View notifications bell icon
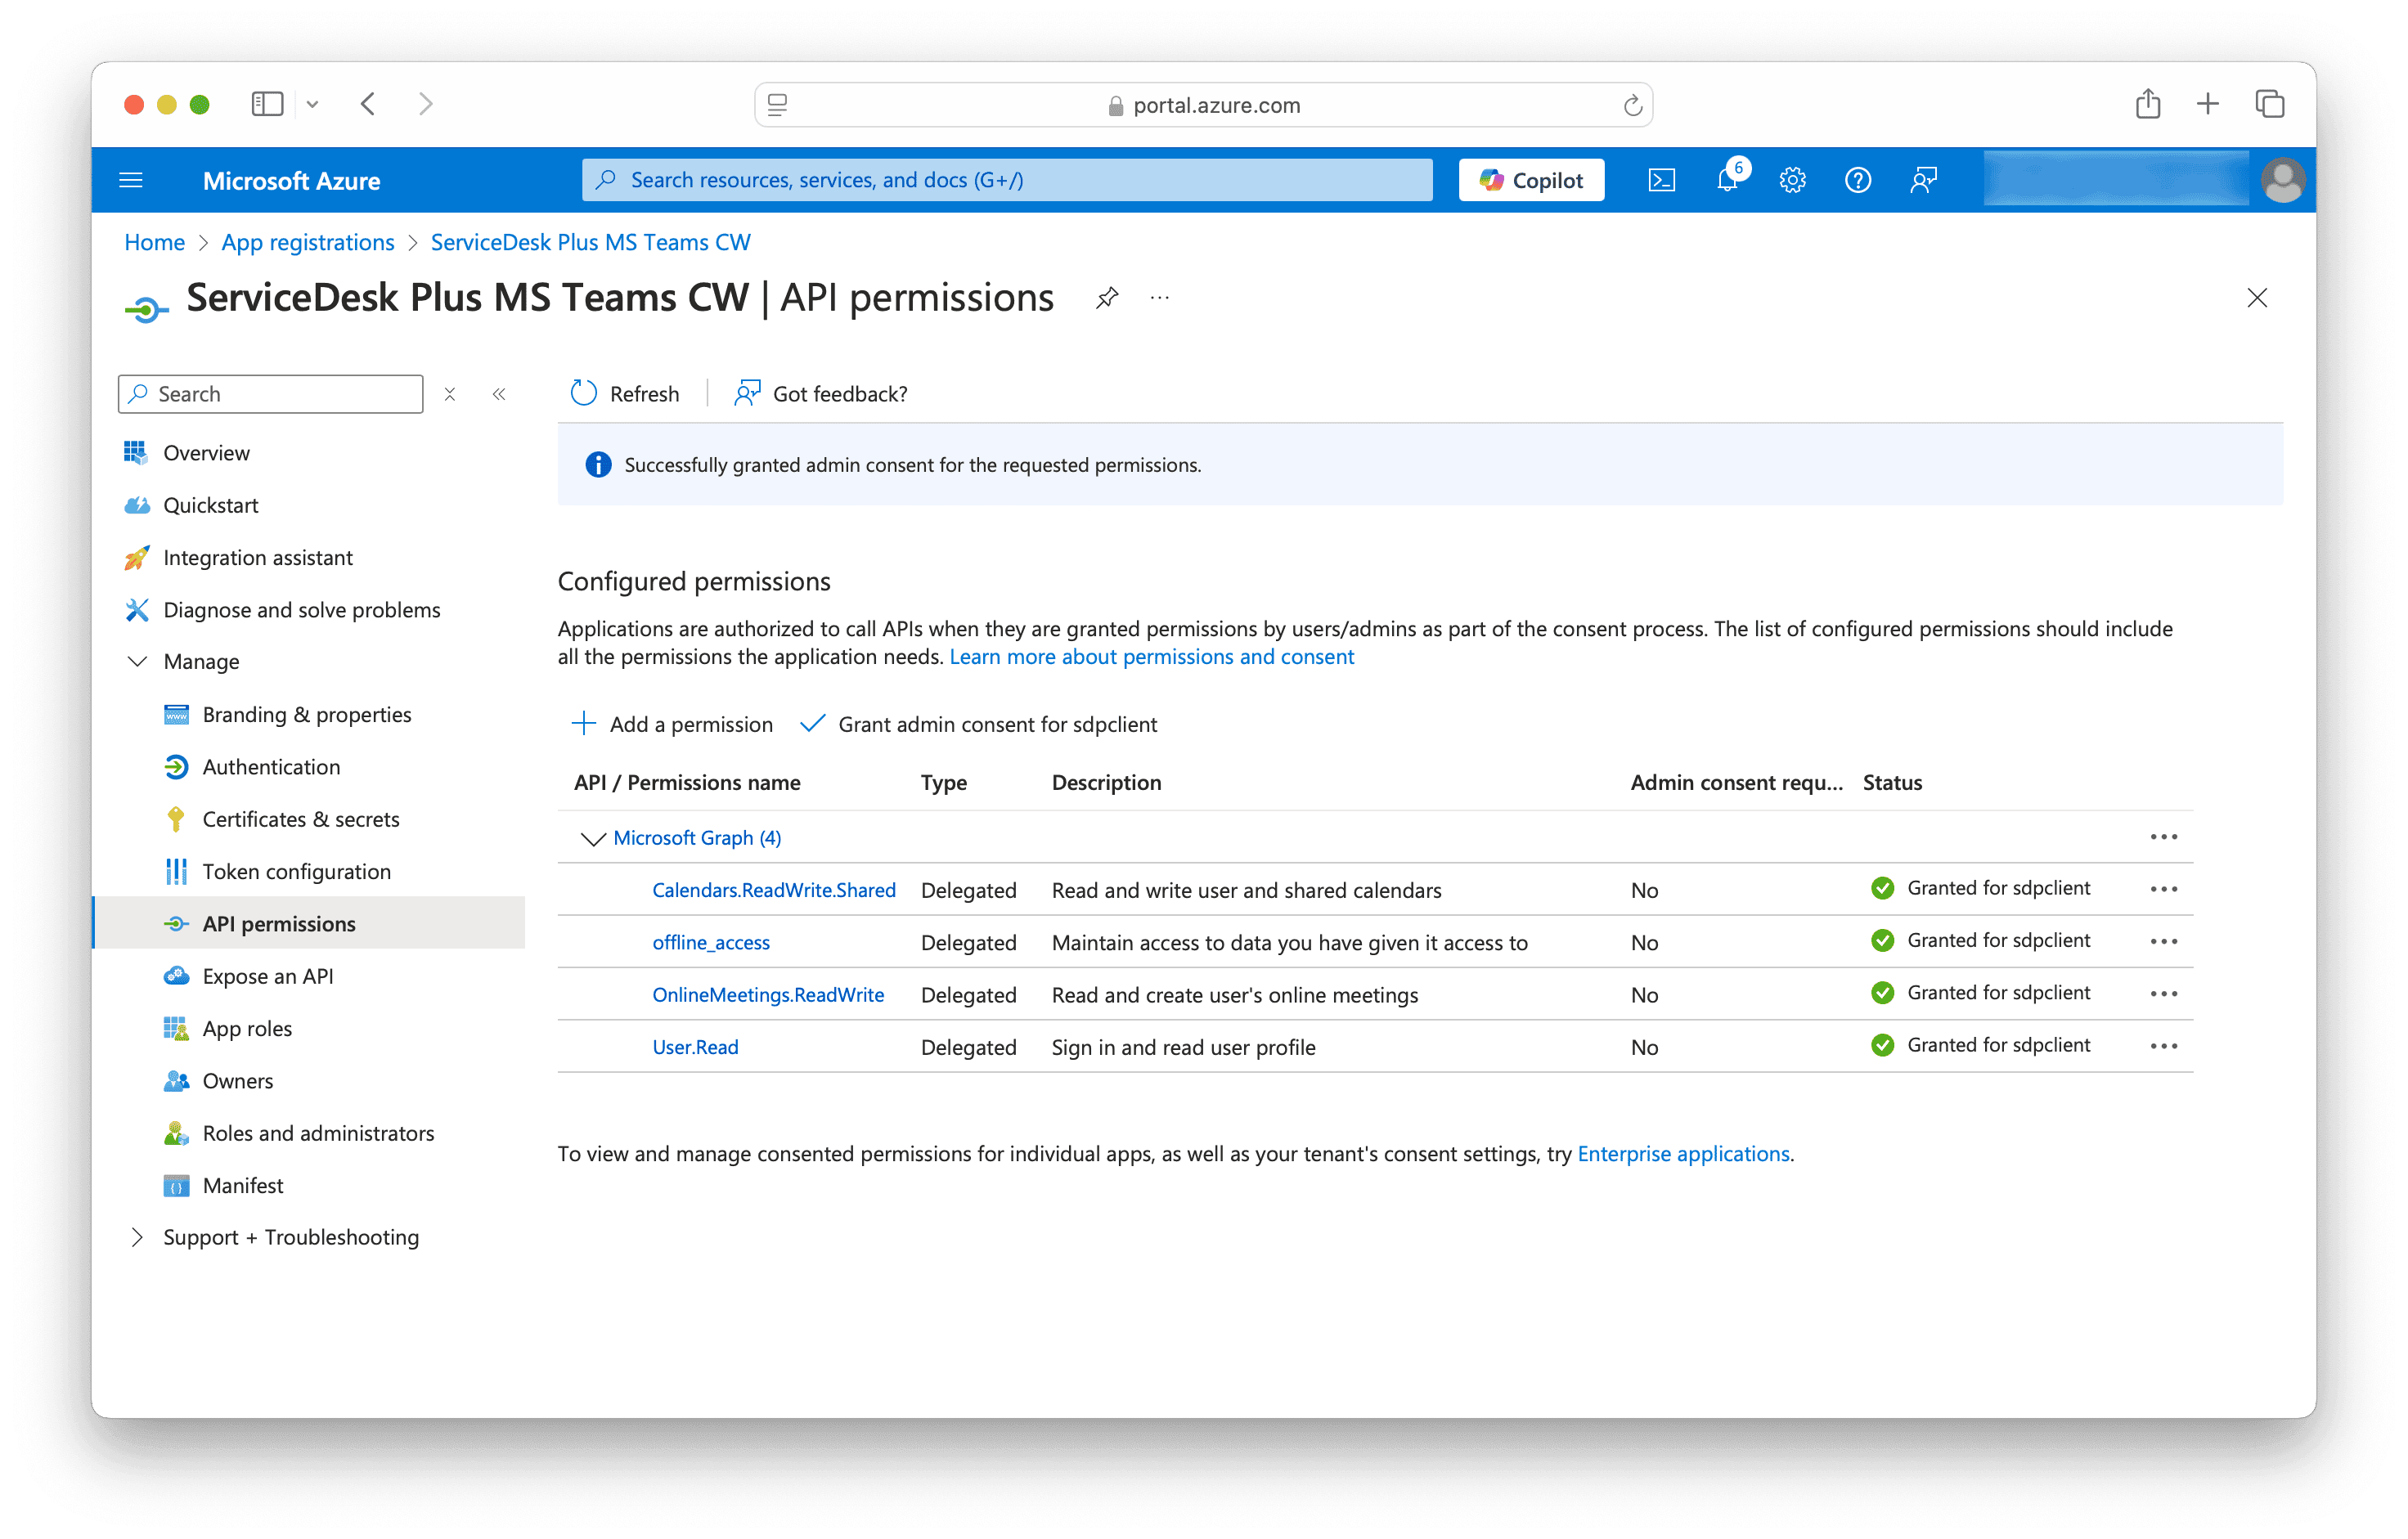Viewport: 2408px width, 1539px height. tap(1727, 180)
